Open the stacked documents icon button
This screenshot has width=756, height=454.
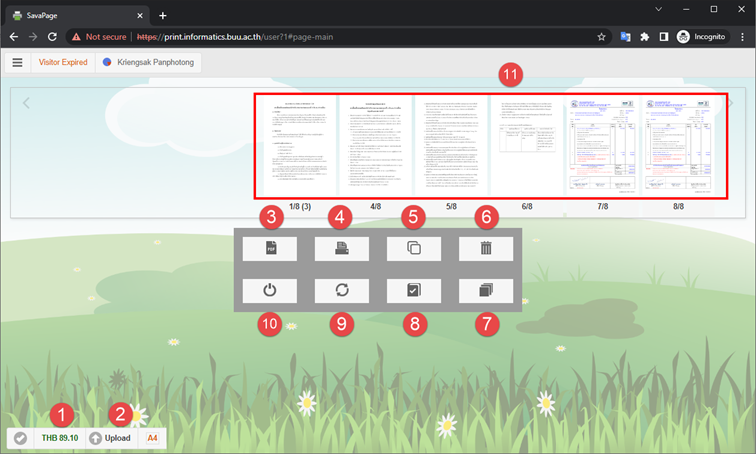tap(486, 291)
